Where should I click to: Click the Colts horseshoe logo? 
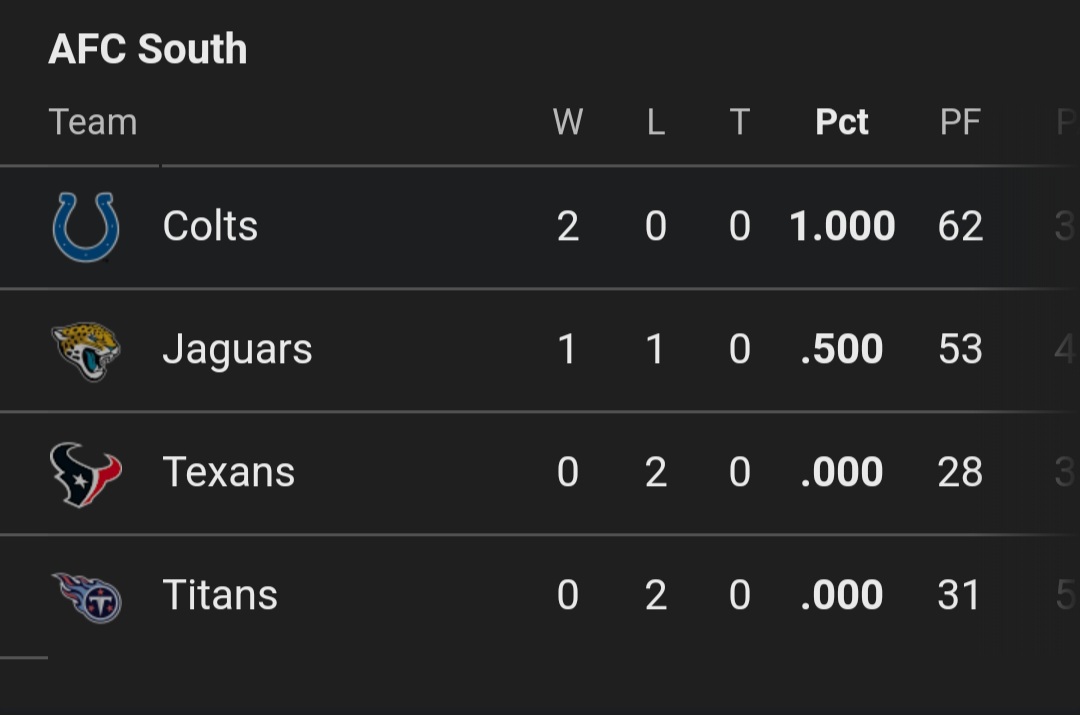pyautogui.click(x=86, y=227)
